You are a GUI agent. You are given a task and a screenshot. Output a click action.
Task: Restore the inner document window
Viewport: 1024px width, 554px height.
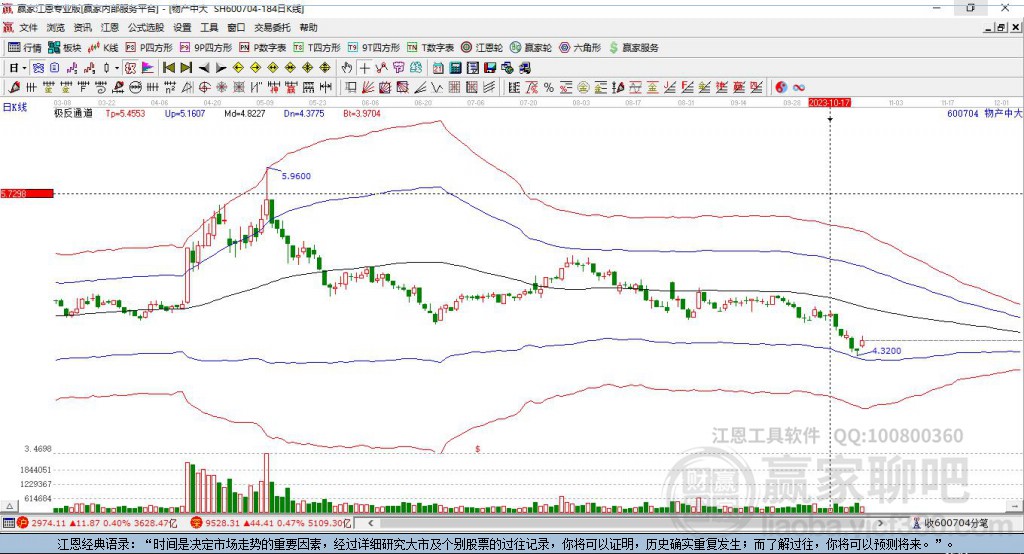pyautogui.click(x=1001, y=27)
